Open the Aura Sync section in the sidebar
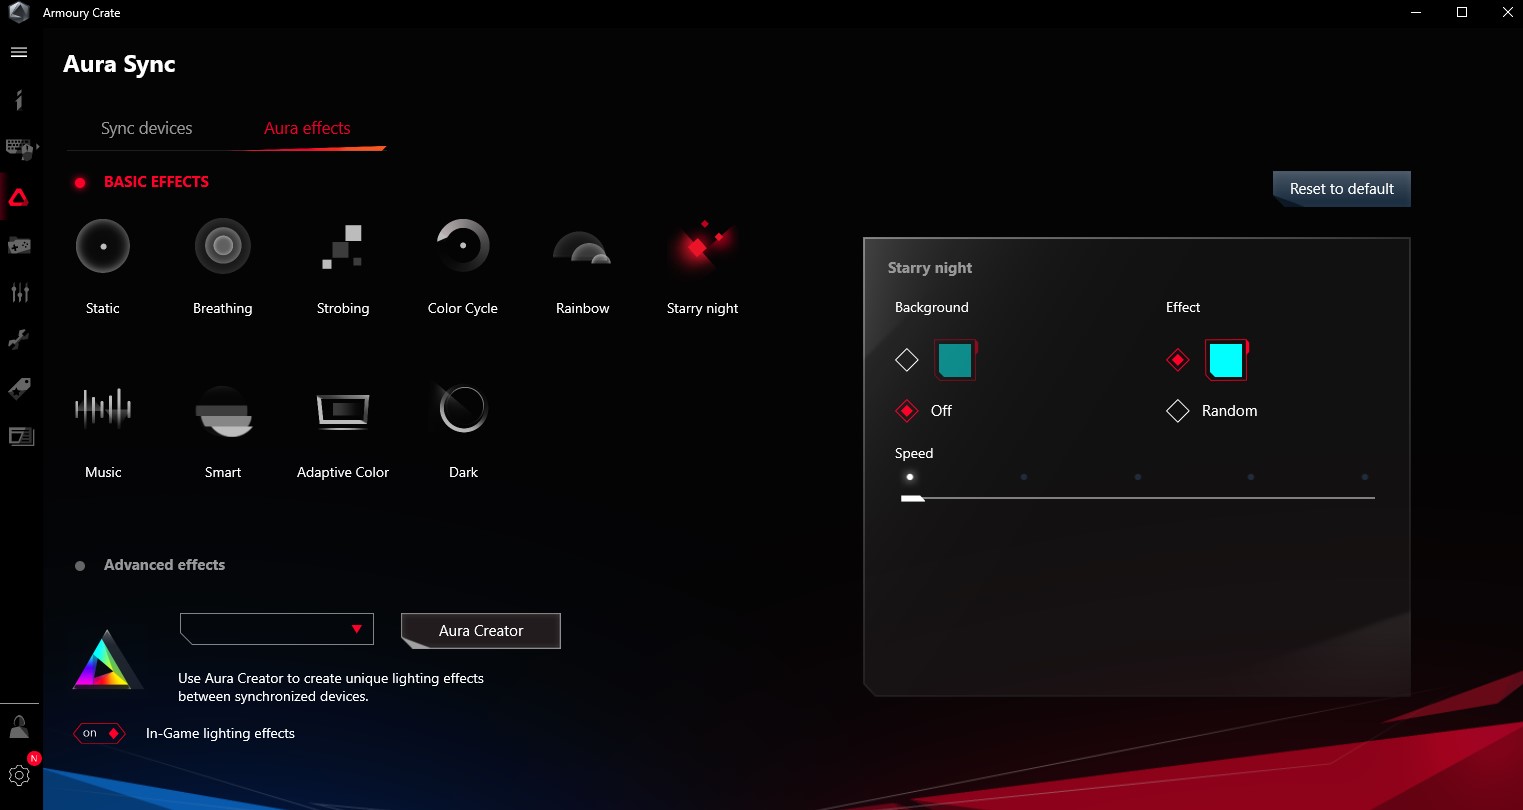 19,197
